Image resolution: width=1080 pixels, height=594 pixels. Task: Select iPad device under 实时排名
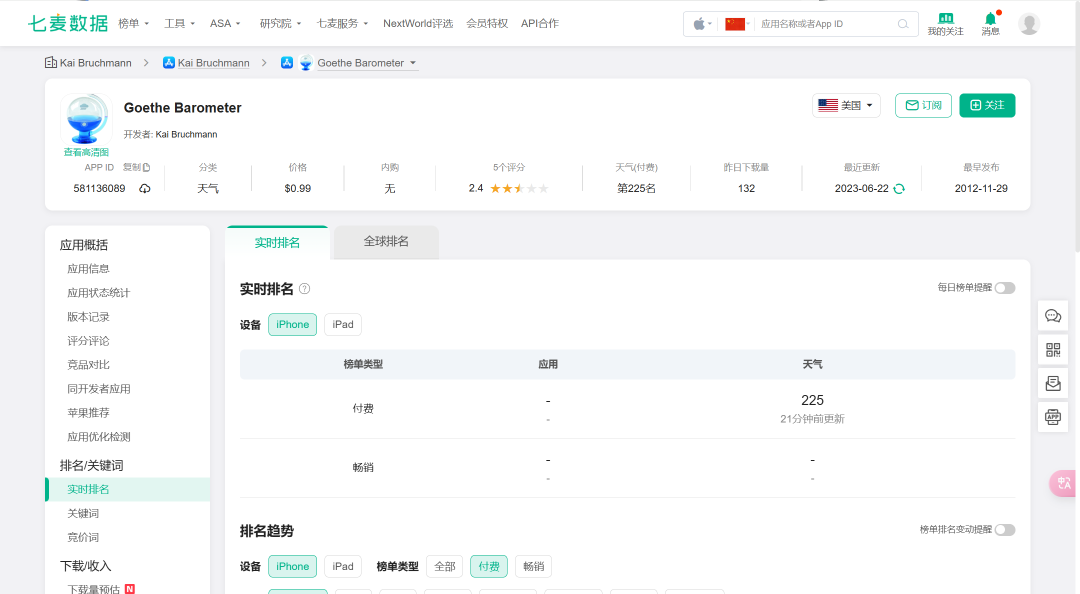(x=343, y=325)
